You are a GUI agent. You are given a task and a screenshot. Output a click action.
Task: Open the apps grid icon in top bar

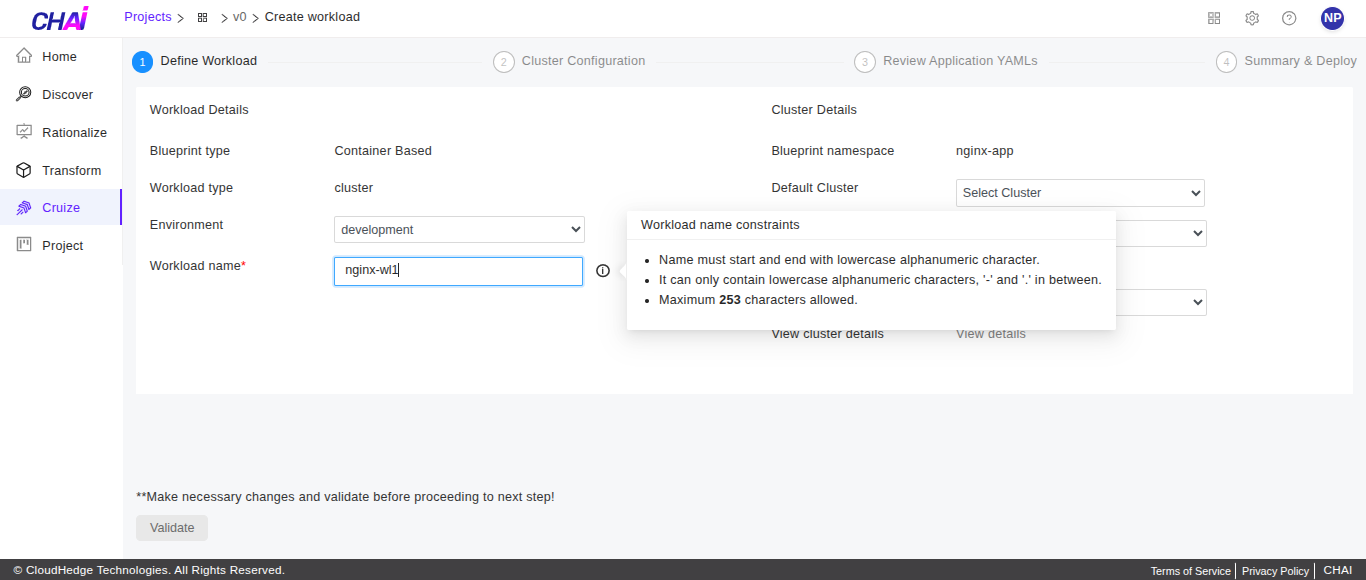point(1214,18)
